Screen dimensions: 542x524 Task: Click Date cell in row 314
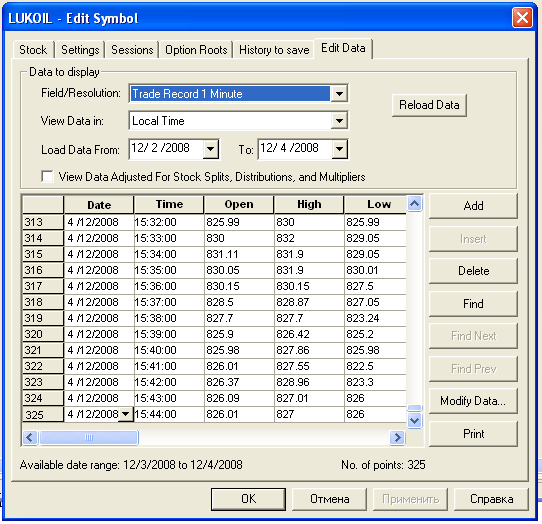[x=99, y=238]
